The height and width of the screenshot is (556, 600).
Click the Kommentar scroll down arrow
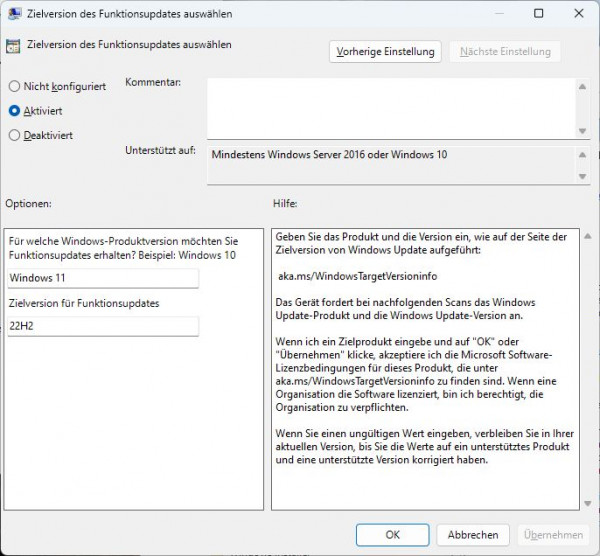582,131
